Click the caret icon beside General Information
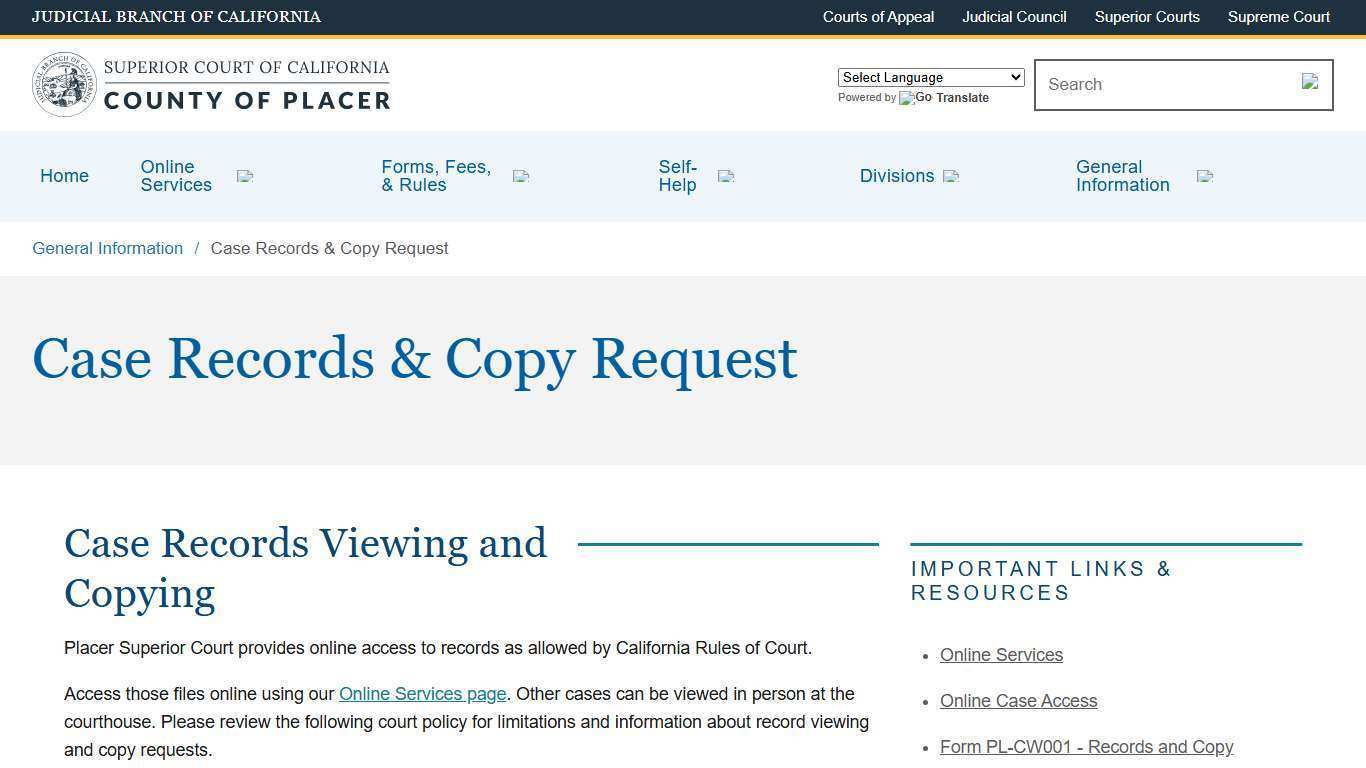1366x768 pixels. click(x=1204, y=176)
